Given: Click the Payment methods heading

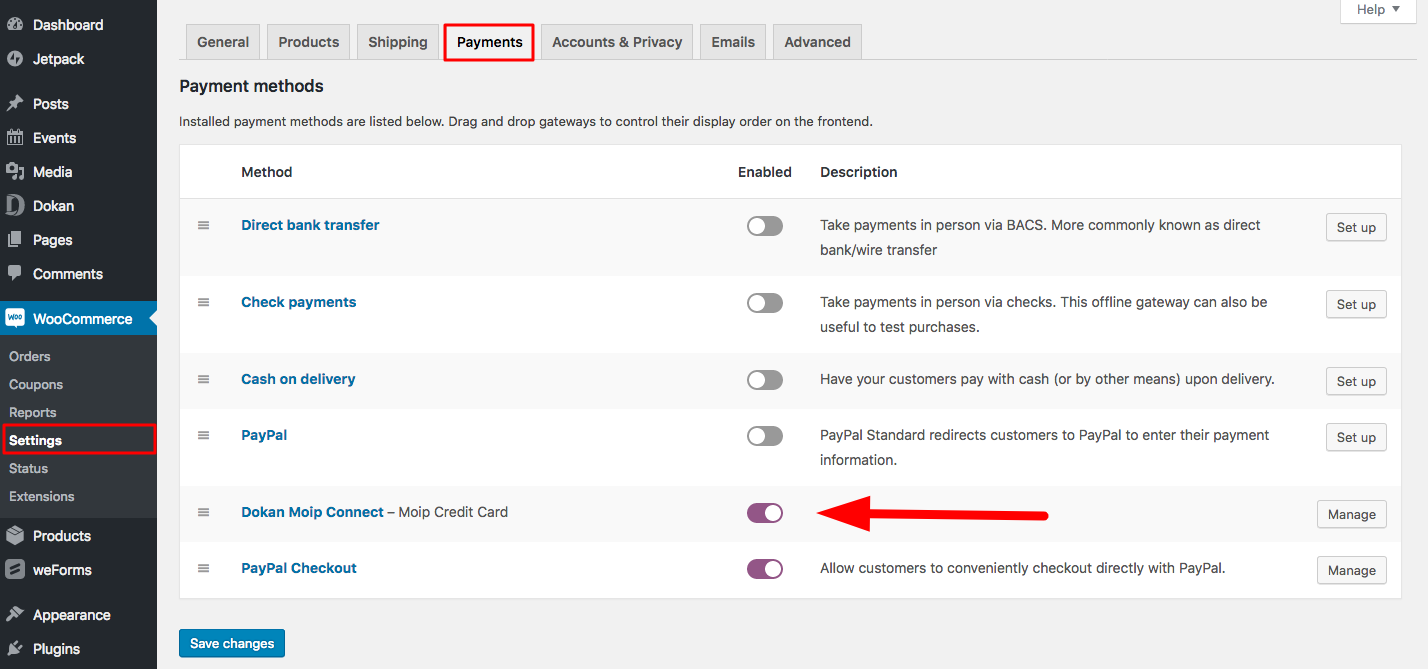Looking at the screenshot, I should (252, 86).
